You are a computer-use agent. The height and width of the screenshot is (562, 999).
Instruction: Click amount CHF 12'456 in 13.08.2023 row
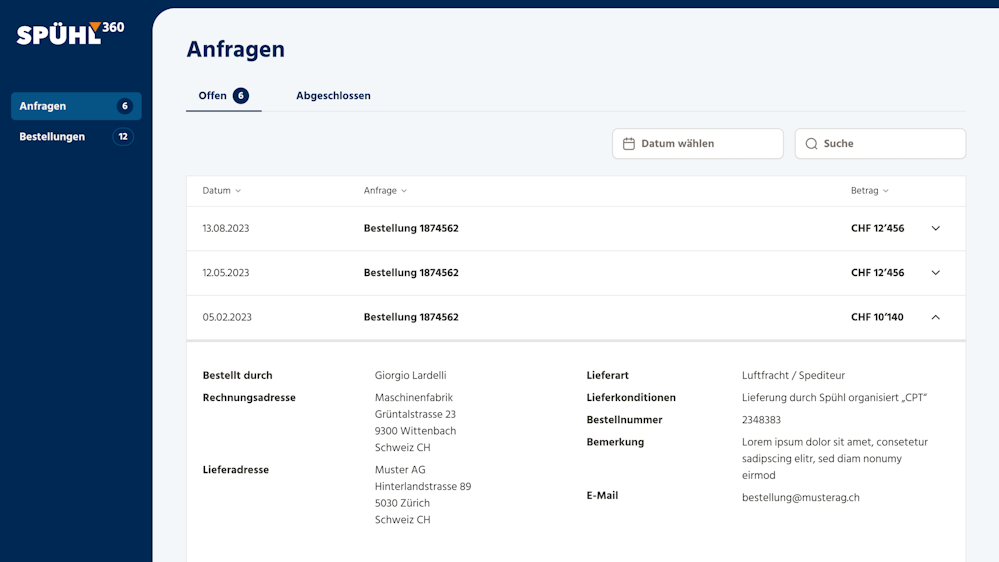pos(877,228)
